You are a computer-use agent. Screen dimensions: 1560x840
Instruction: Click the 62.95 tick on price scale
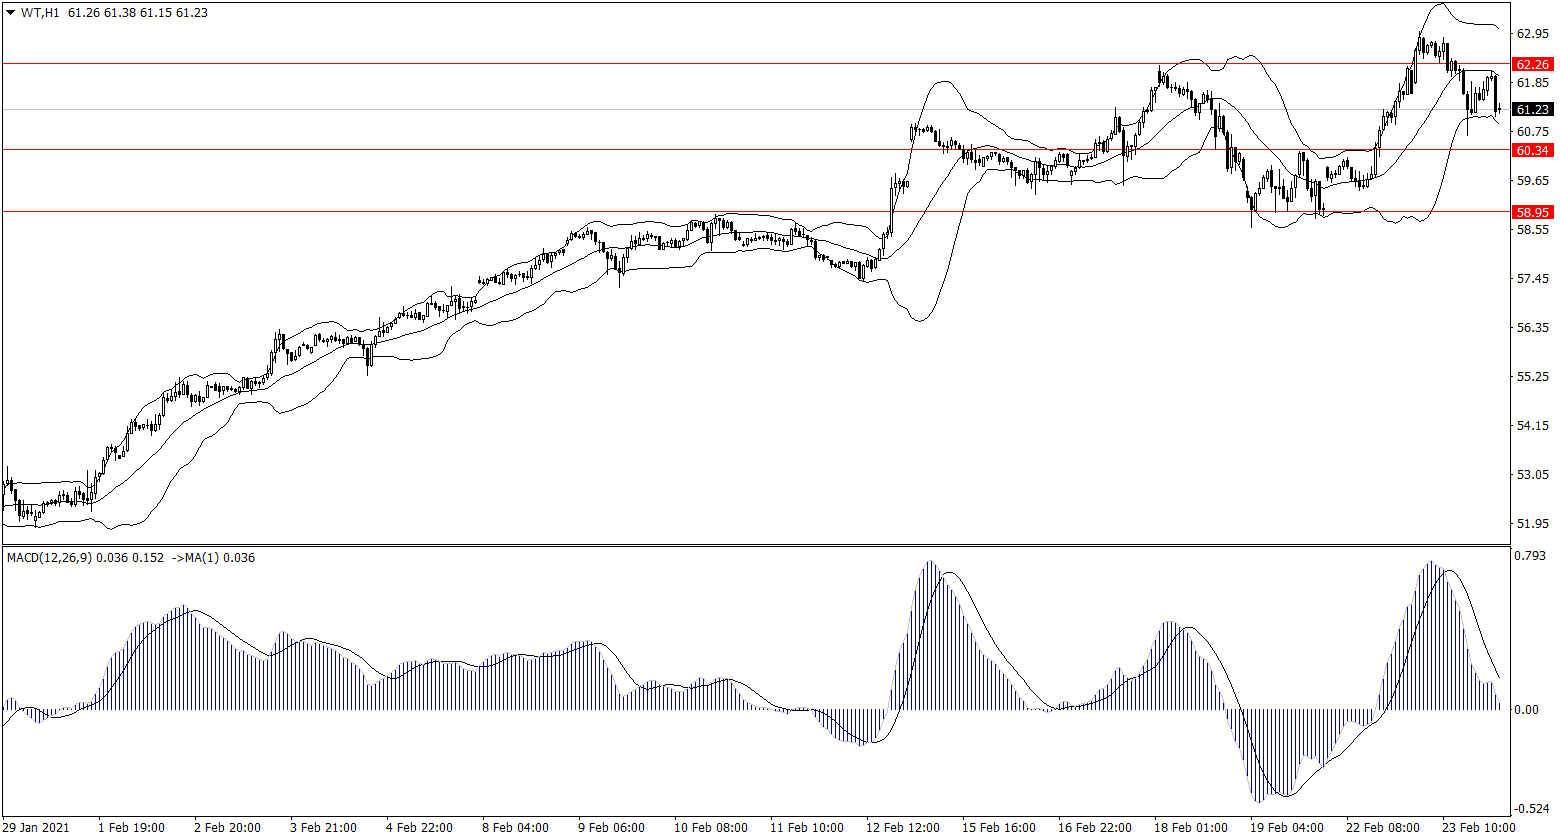1532,34
